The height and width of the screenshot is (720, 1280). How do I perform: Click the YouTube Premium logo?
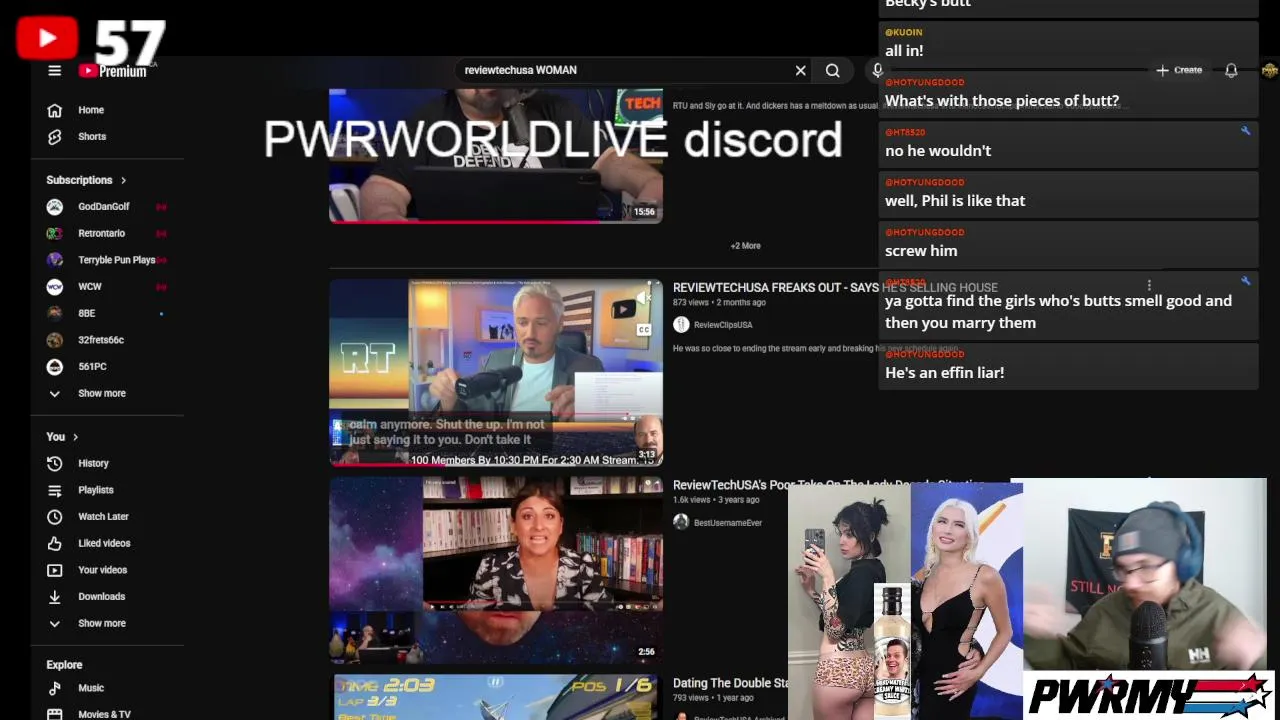click(x=113, y=71)
